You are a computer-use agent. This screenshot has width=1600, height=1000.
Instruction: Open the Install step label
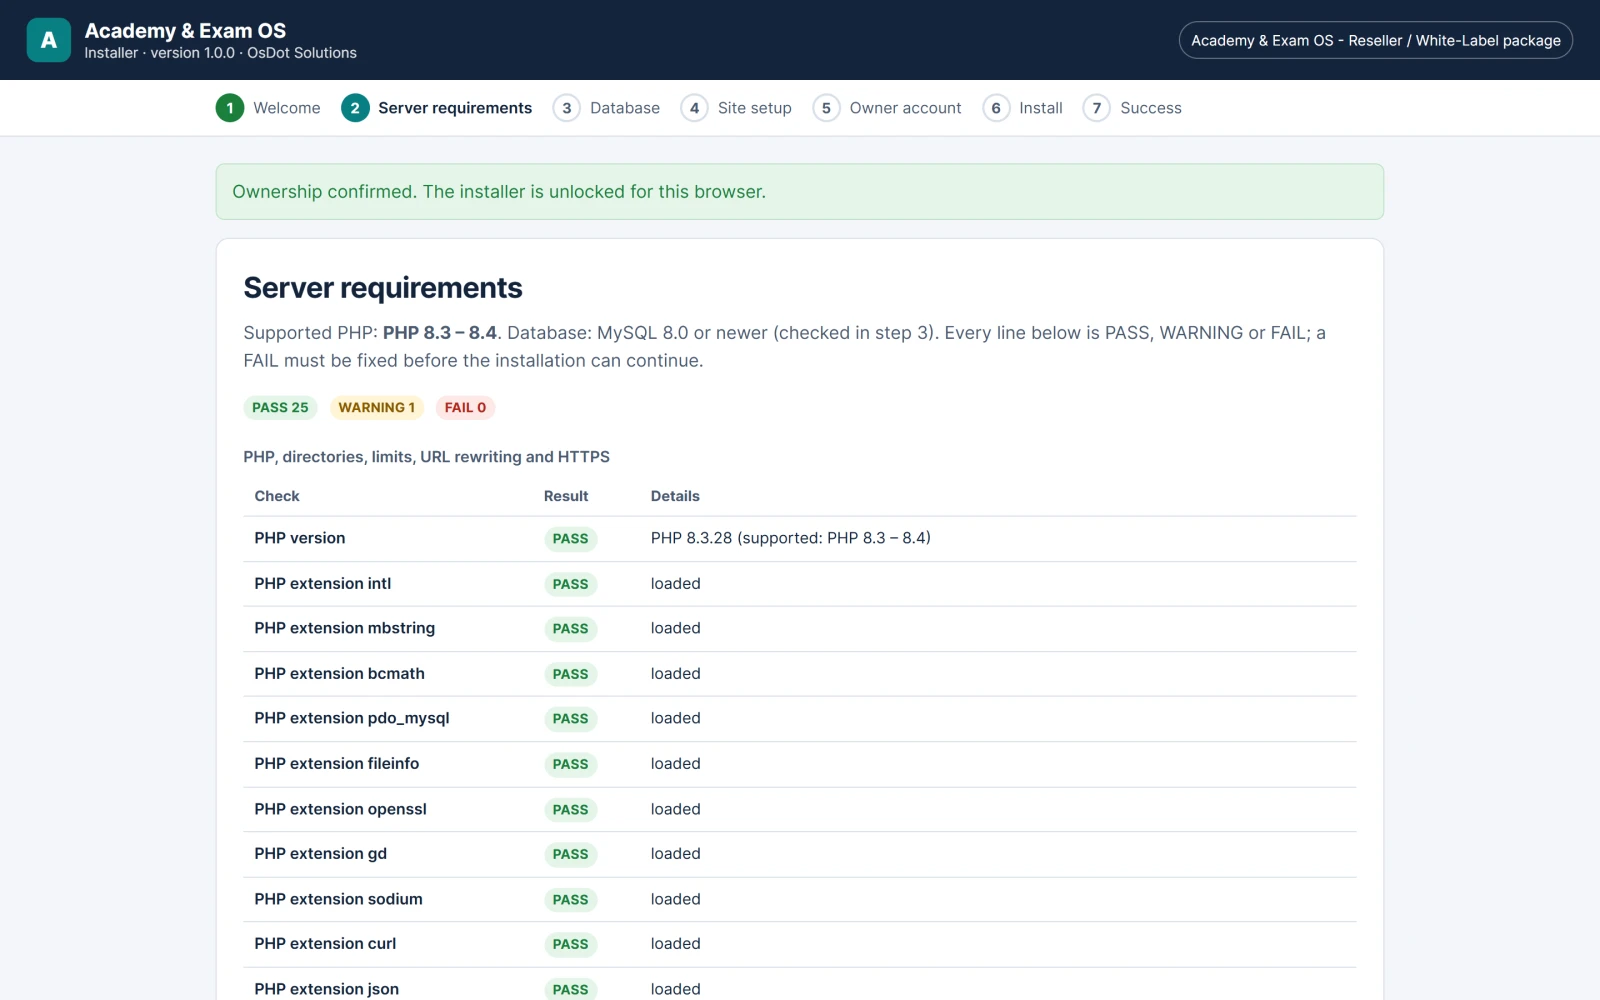1041,108
